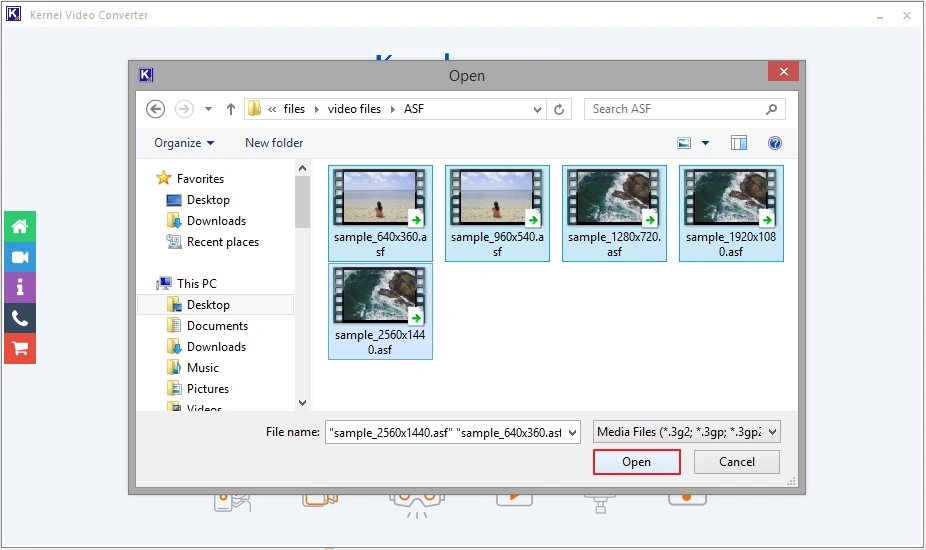Select sample_1920x1080.asf thumbnail
The width and height of the screenshot is (926, 550).
tap(731, 213)
